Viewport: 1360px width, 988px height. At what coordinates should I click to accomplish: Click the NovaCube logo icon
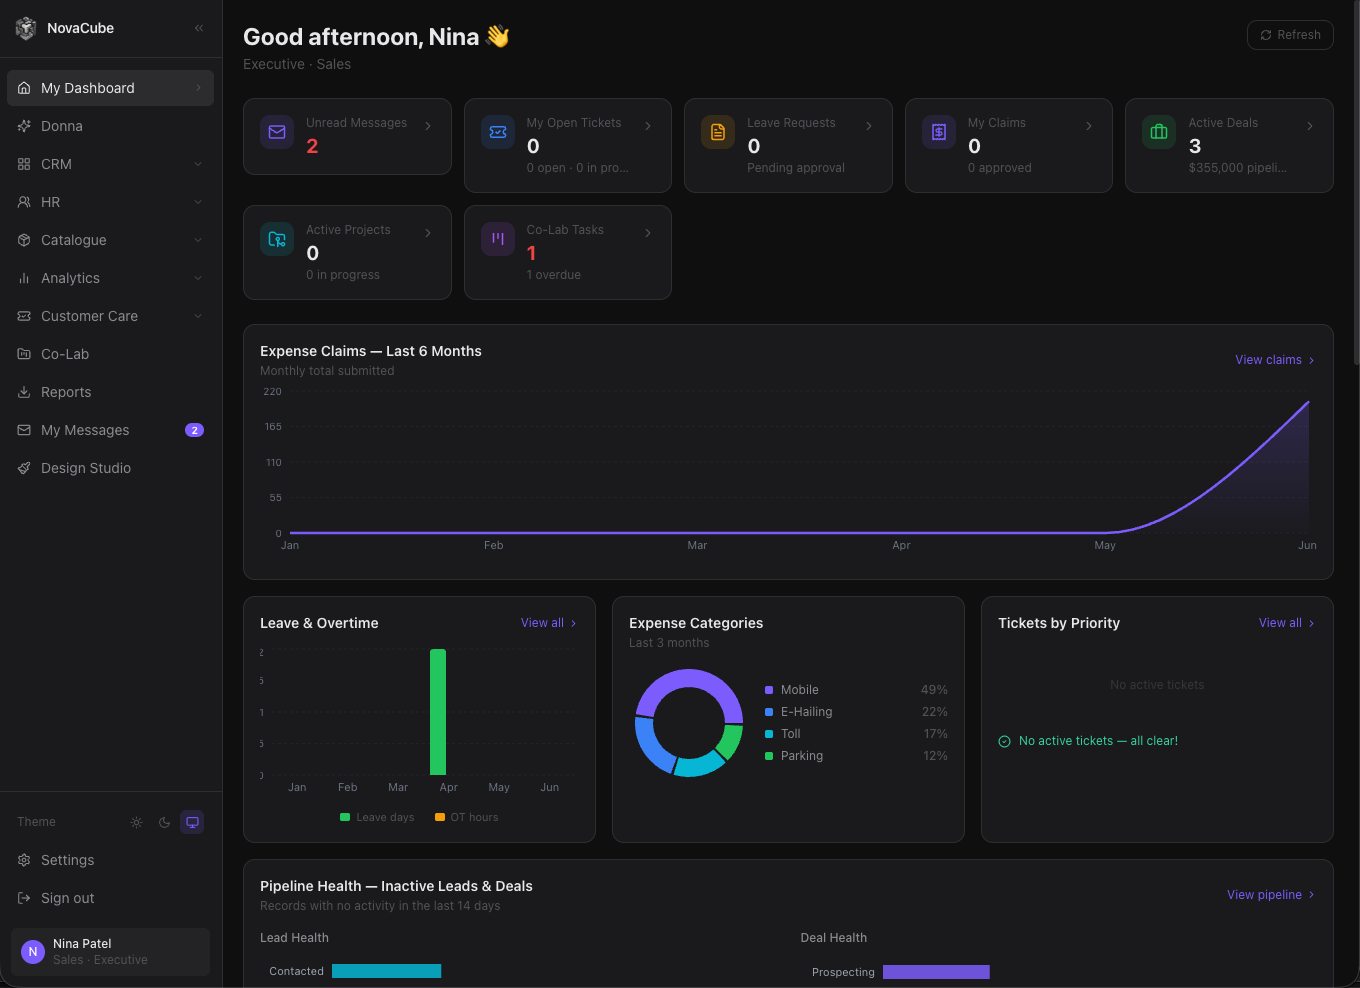pos(26,28)
